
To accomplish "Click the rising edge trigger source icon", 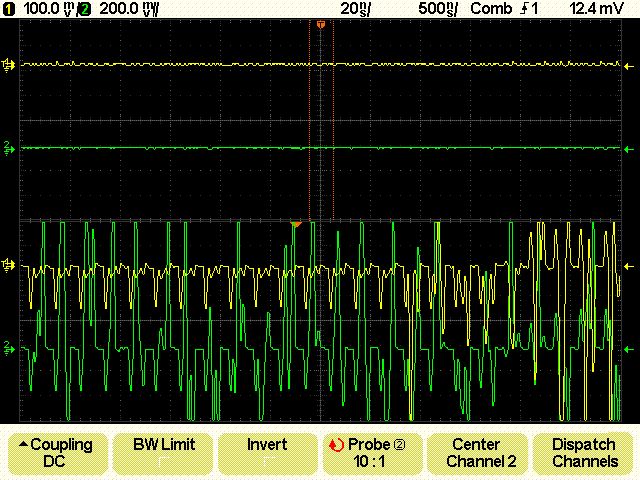I will (524, 9).
